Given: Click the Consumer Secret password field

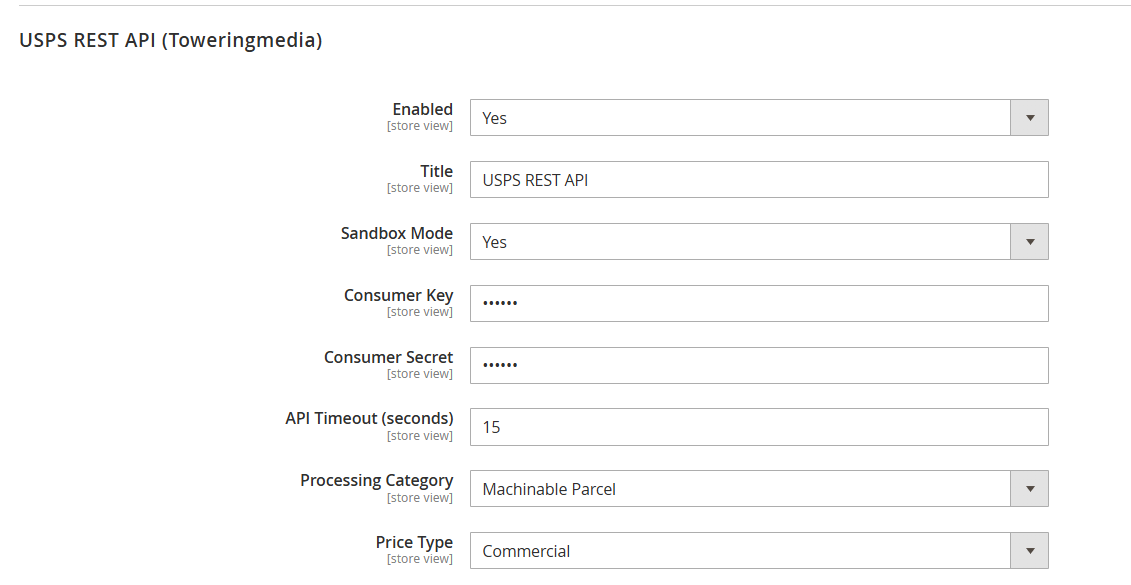Looking at the screenshot, I should [x=760, y=365].
